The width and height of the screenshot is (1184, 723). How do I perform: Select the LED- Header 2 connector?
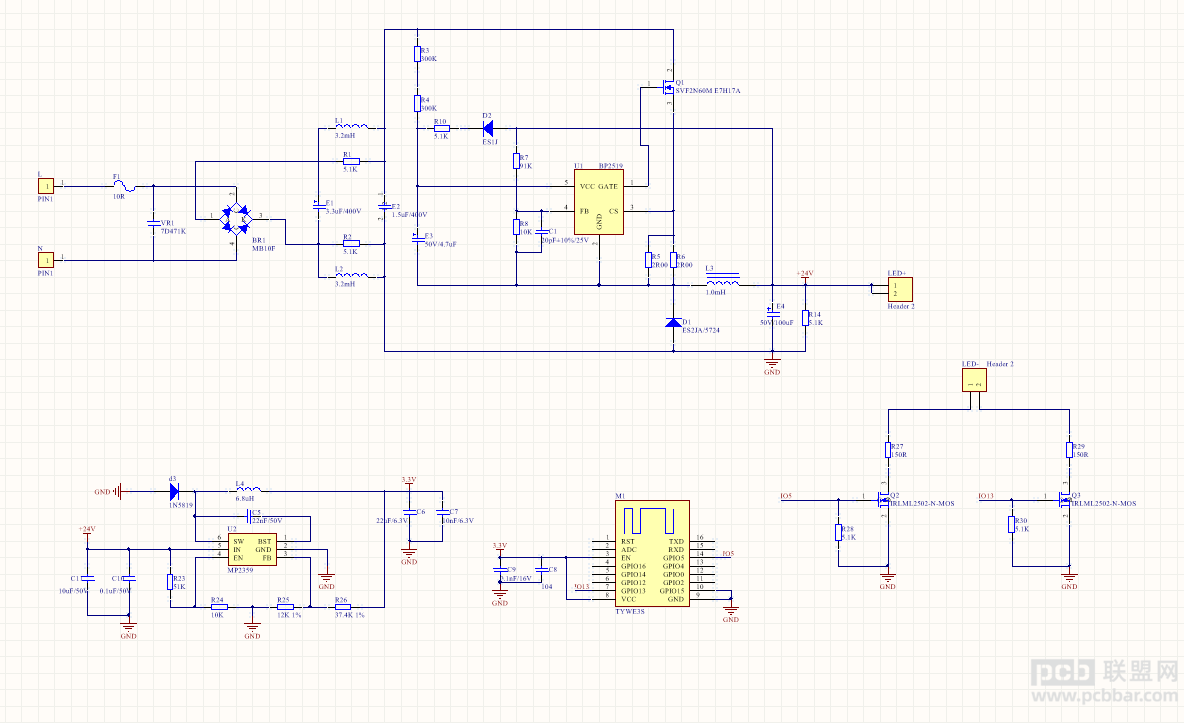(974, 380)
